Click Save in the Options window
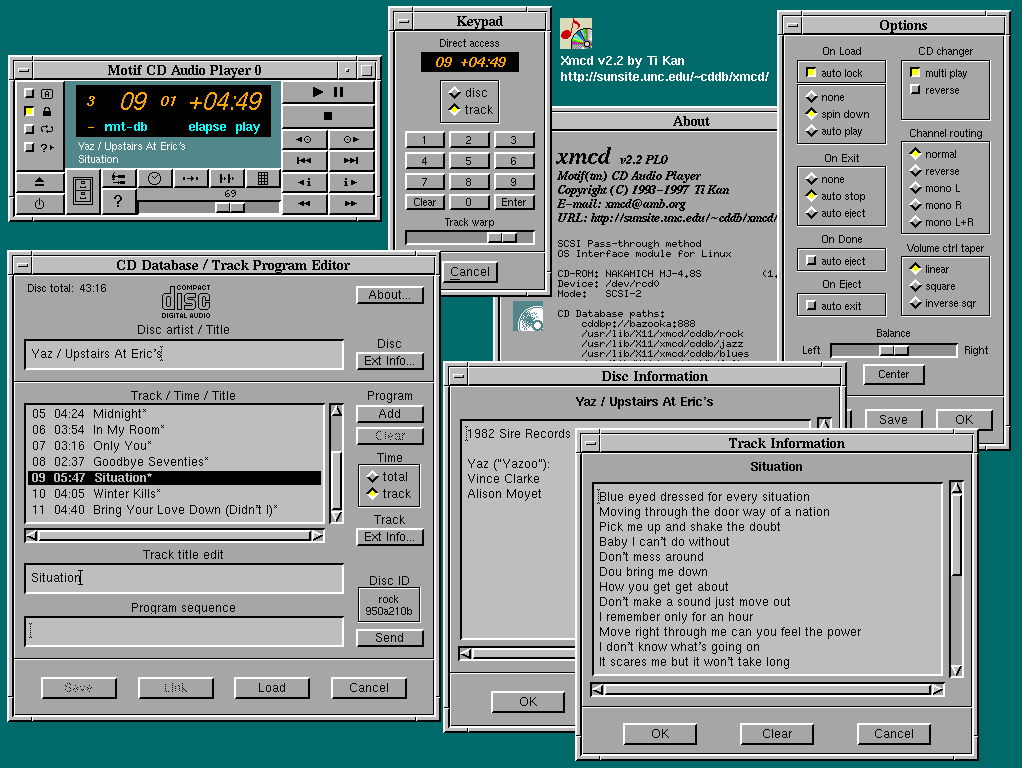The height and width of the screenshot is (768, 1022). [893, 419]
